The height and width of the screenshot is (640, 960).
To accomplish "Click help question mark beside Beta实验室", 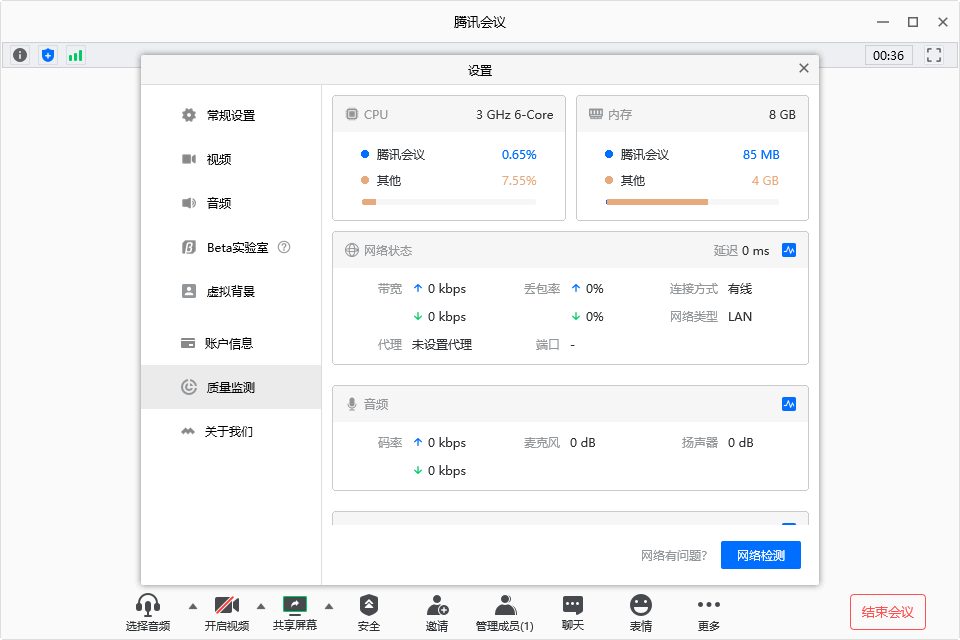I will pos(284,247).
